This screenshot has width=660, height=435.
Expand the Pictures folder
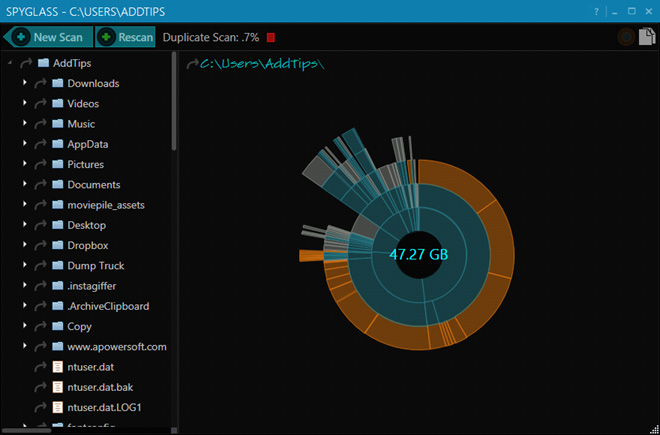25,163
